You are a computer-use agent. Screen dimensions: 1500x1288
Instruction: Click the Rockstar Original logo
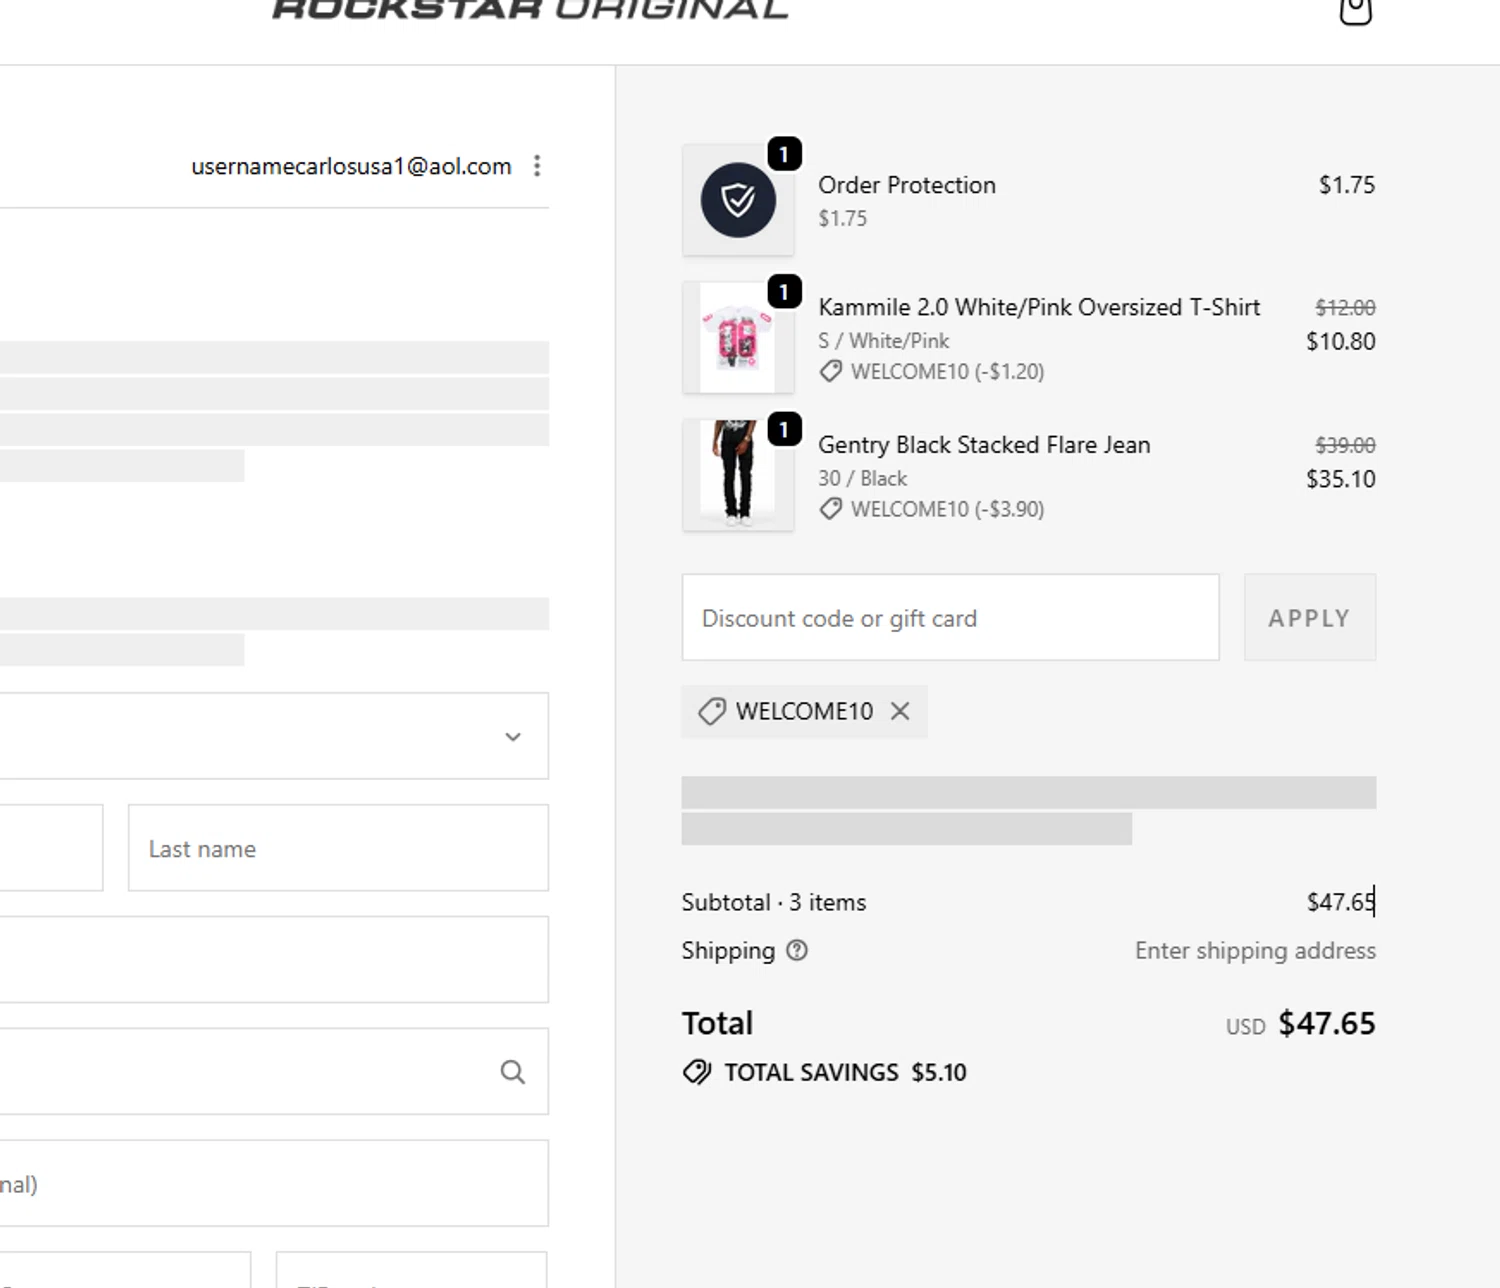(x=530, y=10)
